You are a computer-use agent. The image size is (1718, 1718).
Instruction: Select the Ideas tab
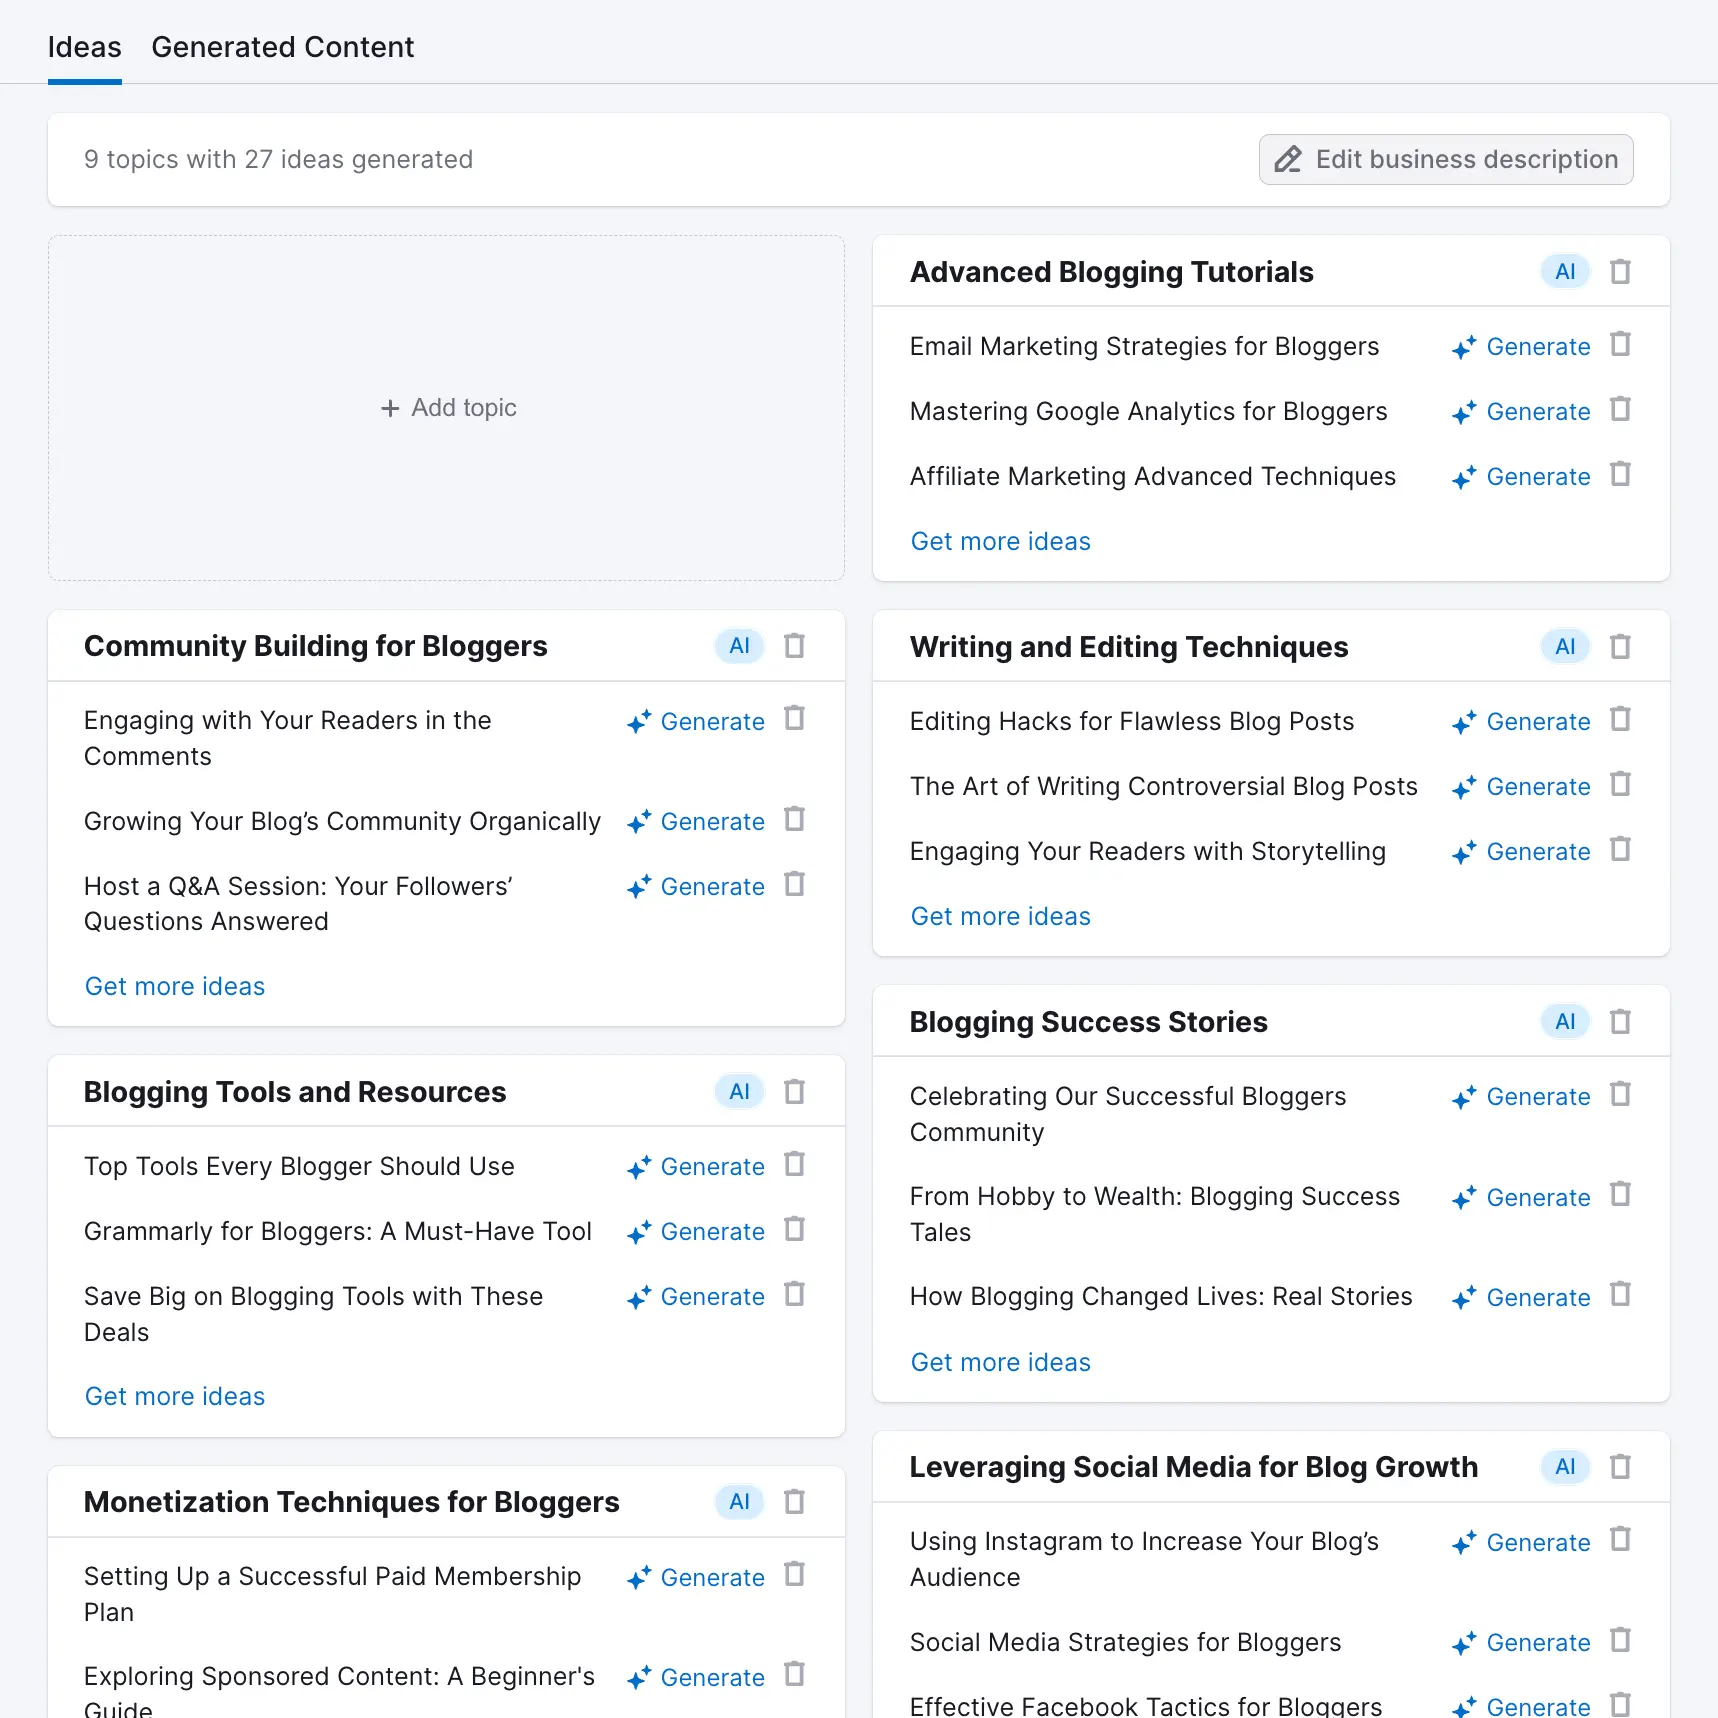coord(84,46)
